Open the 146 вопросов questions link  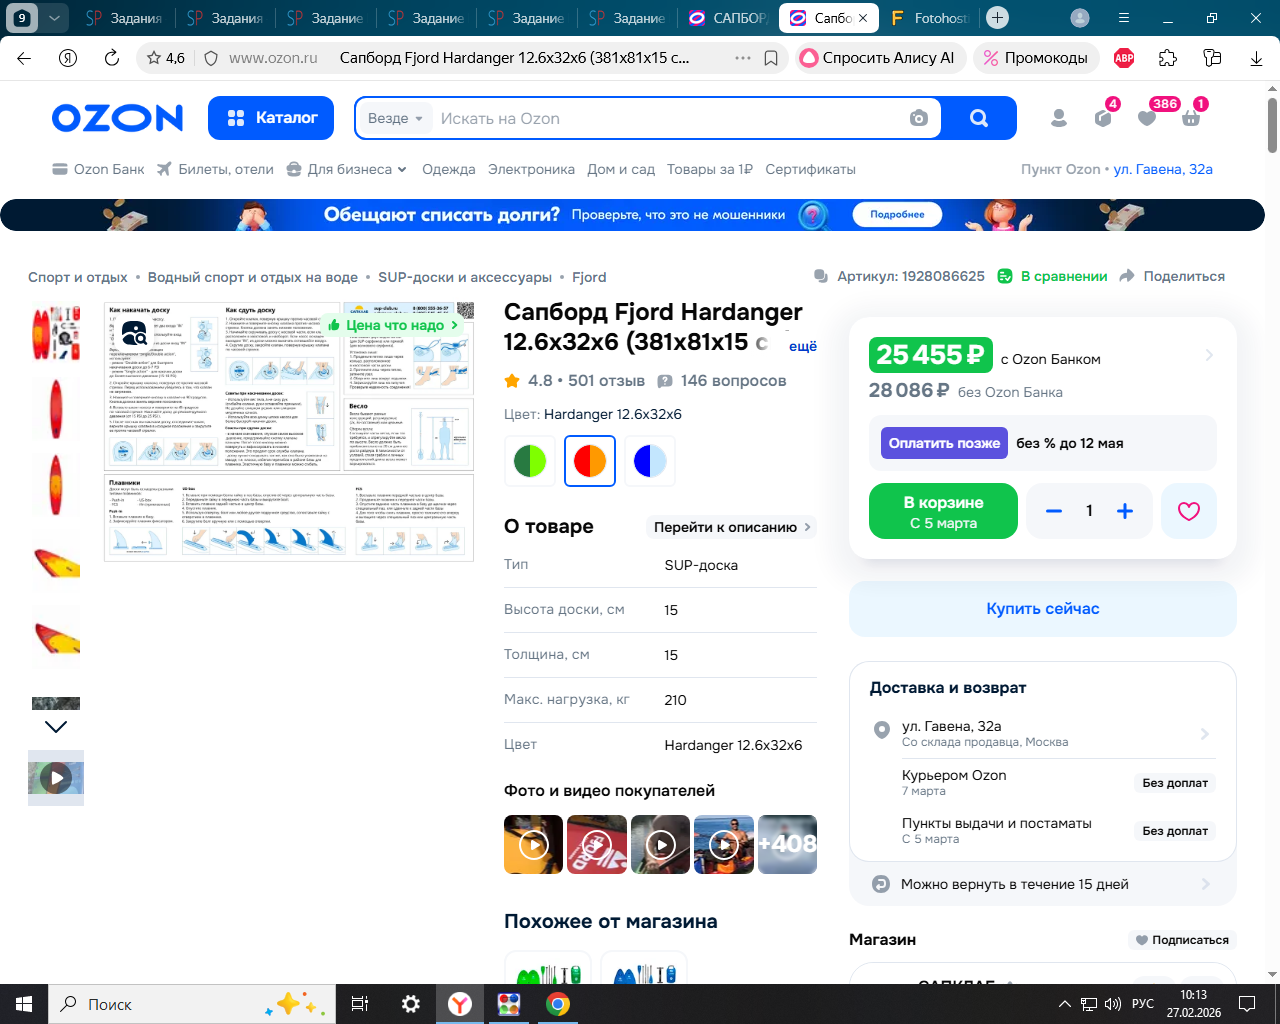722,380
